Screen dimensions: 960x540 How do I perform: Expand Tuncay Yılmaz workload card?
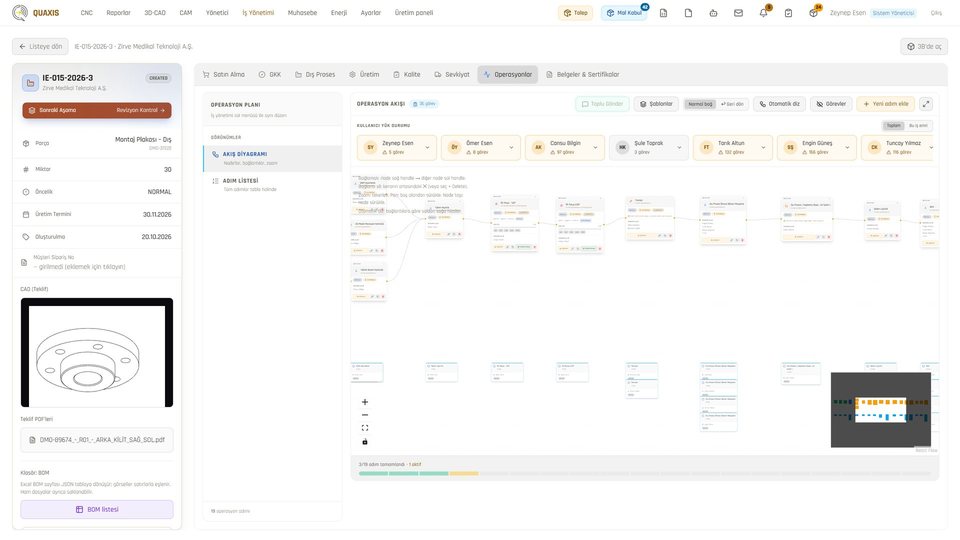931,148
